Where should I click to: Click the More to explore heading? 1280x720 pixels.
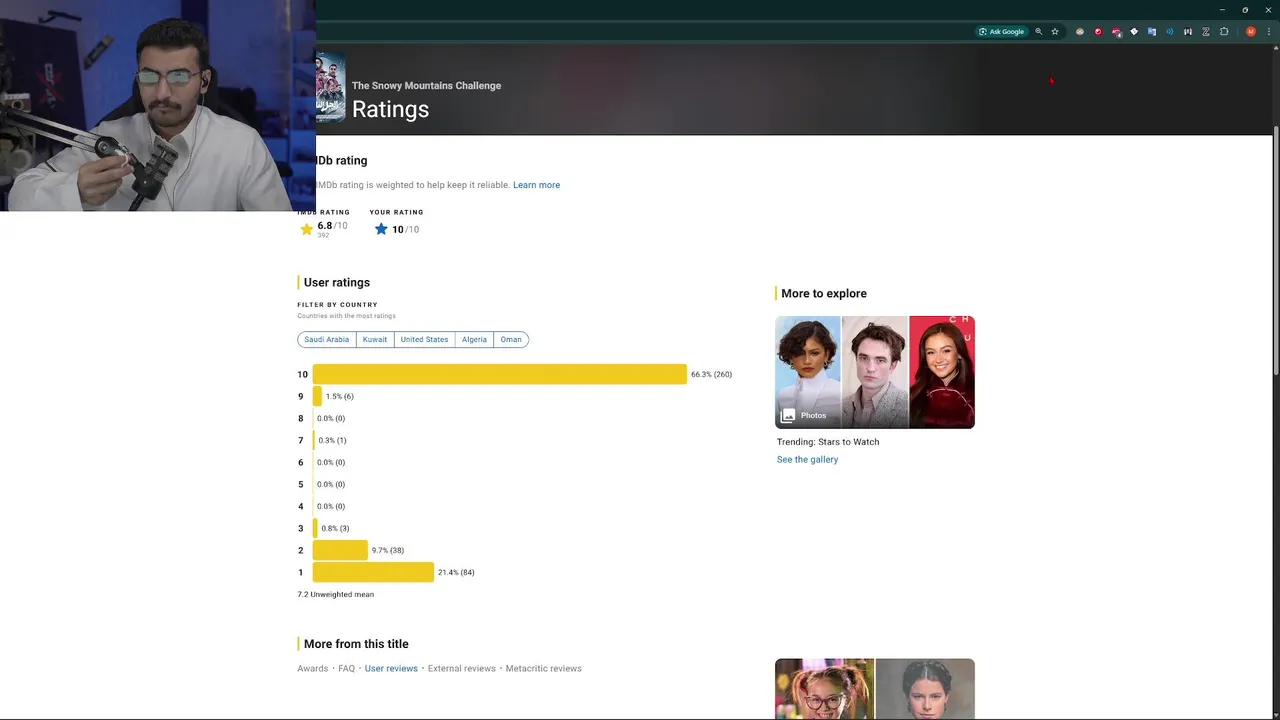tap(824, 294)
